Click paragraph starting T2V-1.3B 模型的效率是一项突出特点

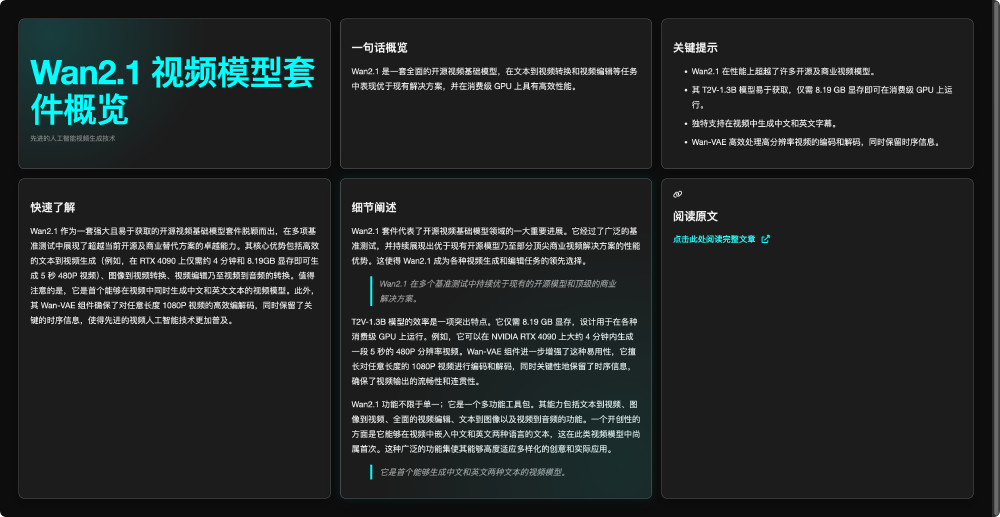[x=495, y=351]
